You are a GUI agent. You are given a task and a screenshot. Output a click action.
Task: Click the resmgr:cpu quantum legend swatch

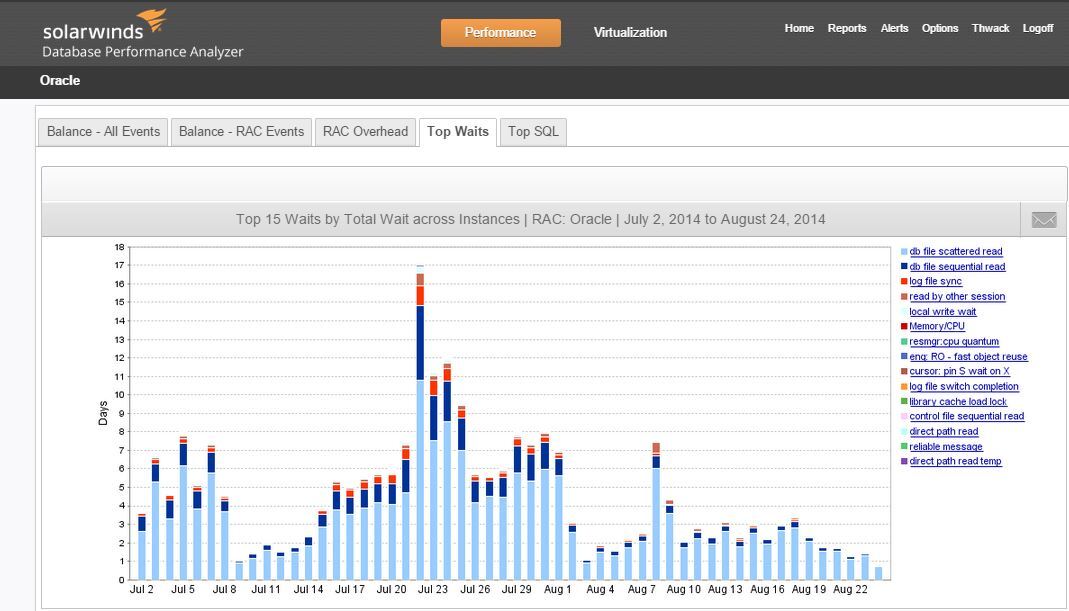pos(903,341)
